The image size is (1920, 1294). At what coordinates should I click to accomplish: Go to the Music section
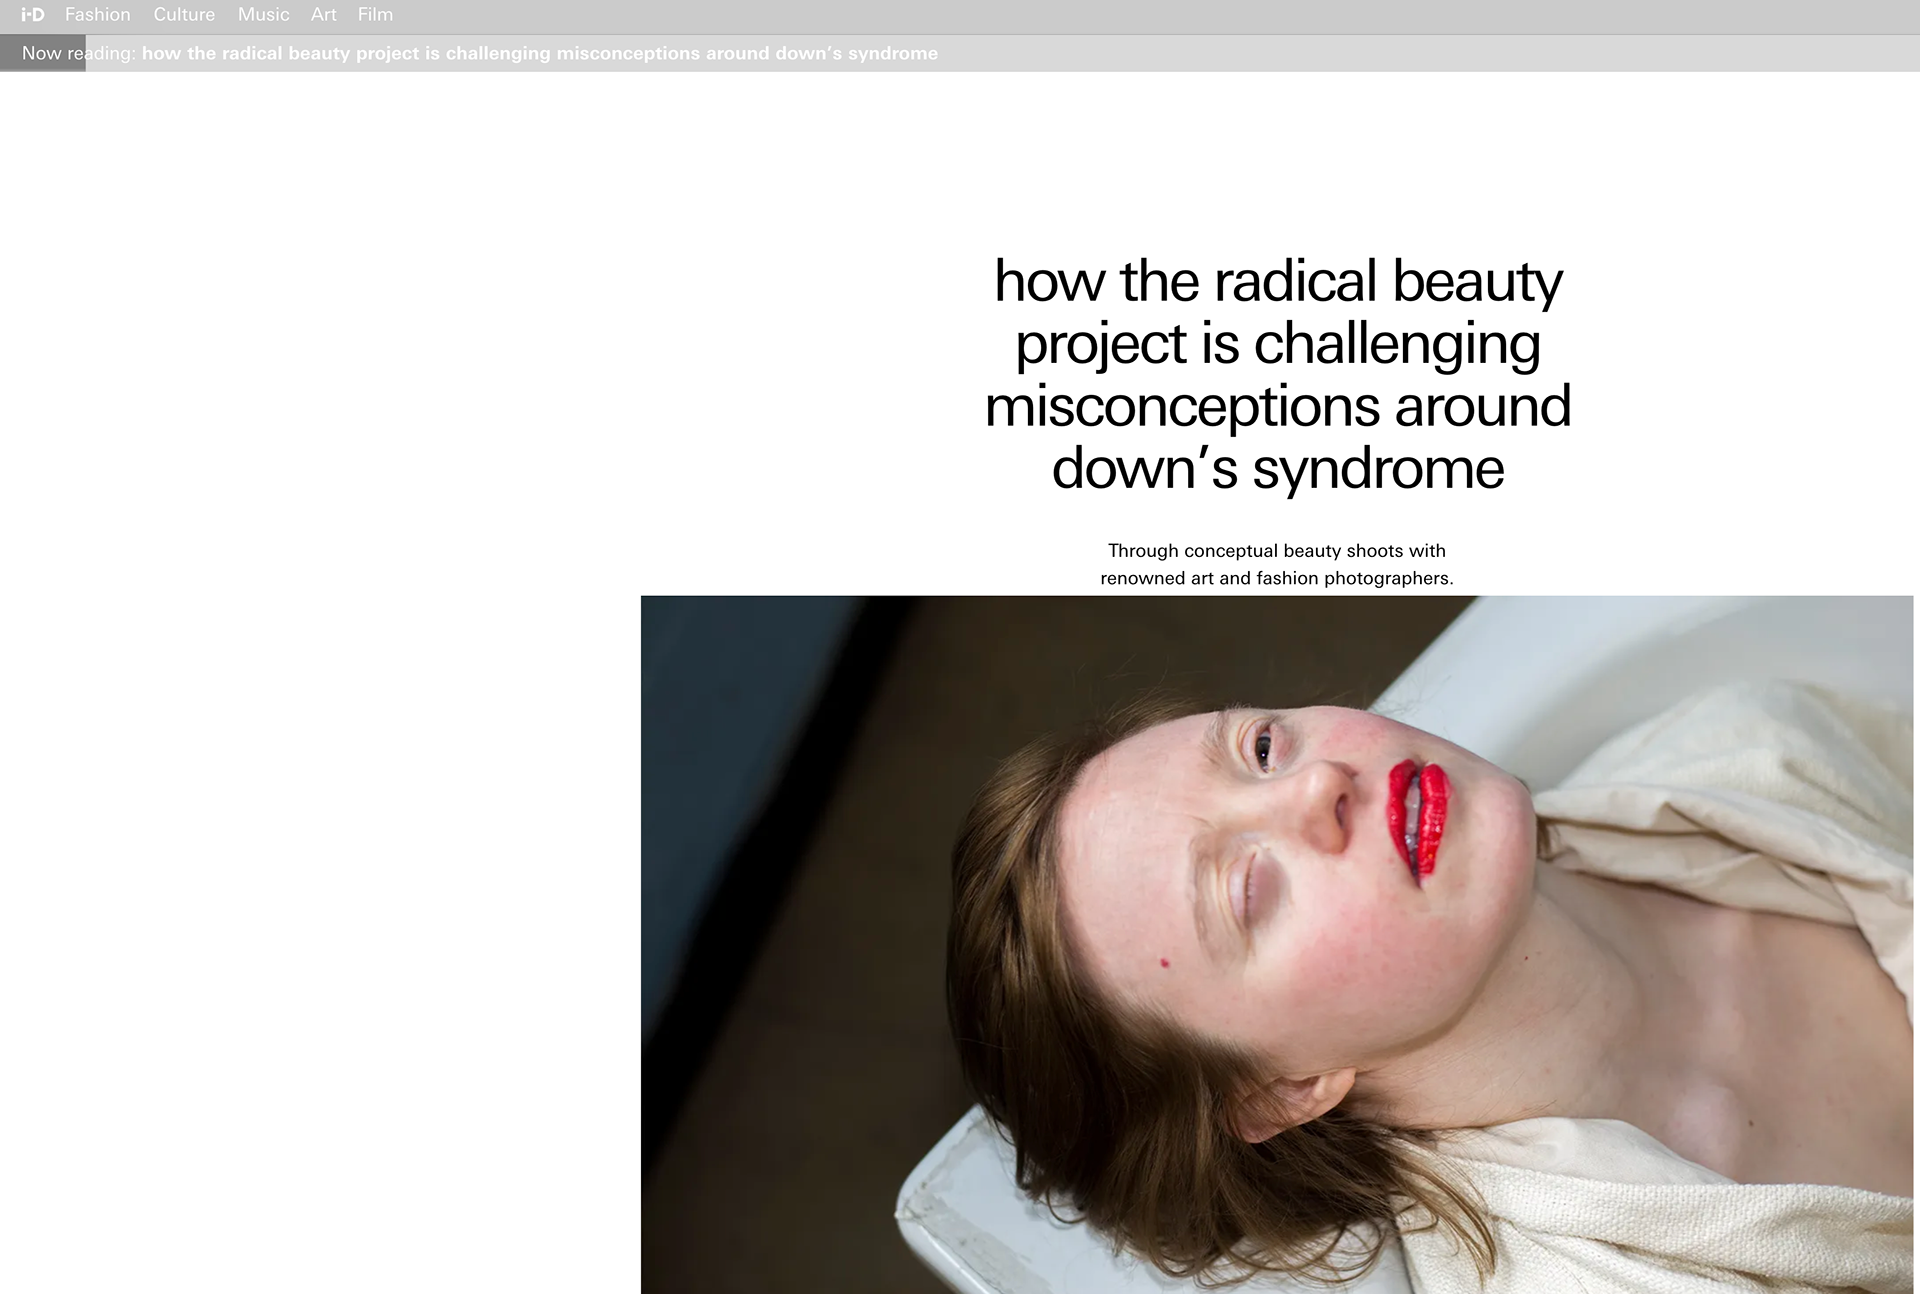(x=263, y=15)
